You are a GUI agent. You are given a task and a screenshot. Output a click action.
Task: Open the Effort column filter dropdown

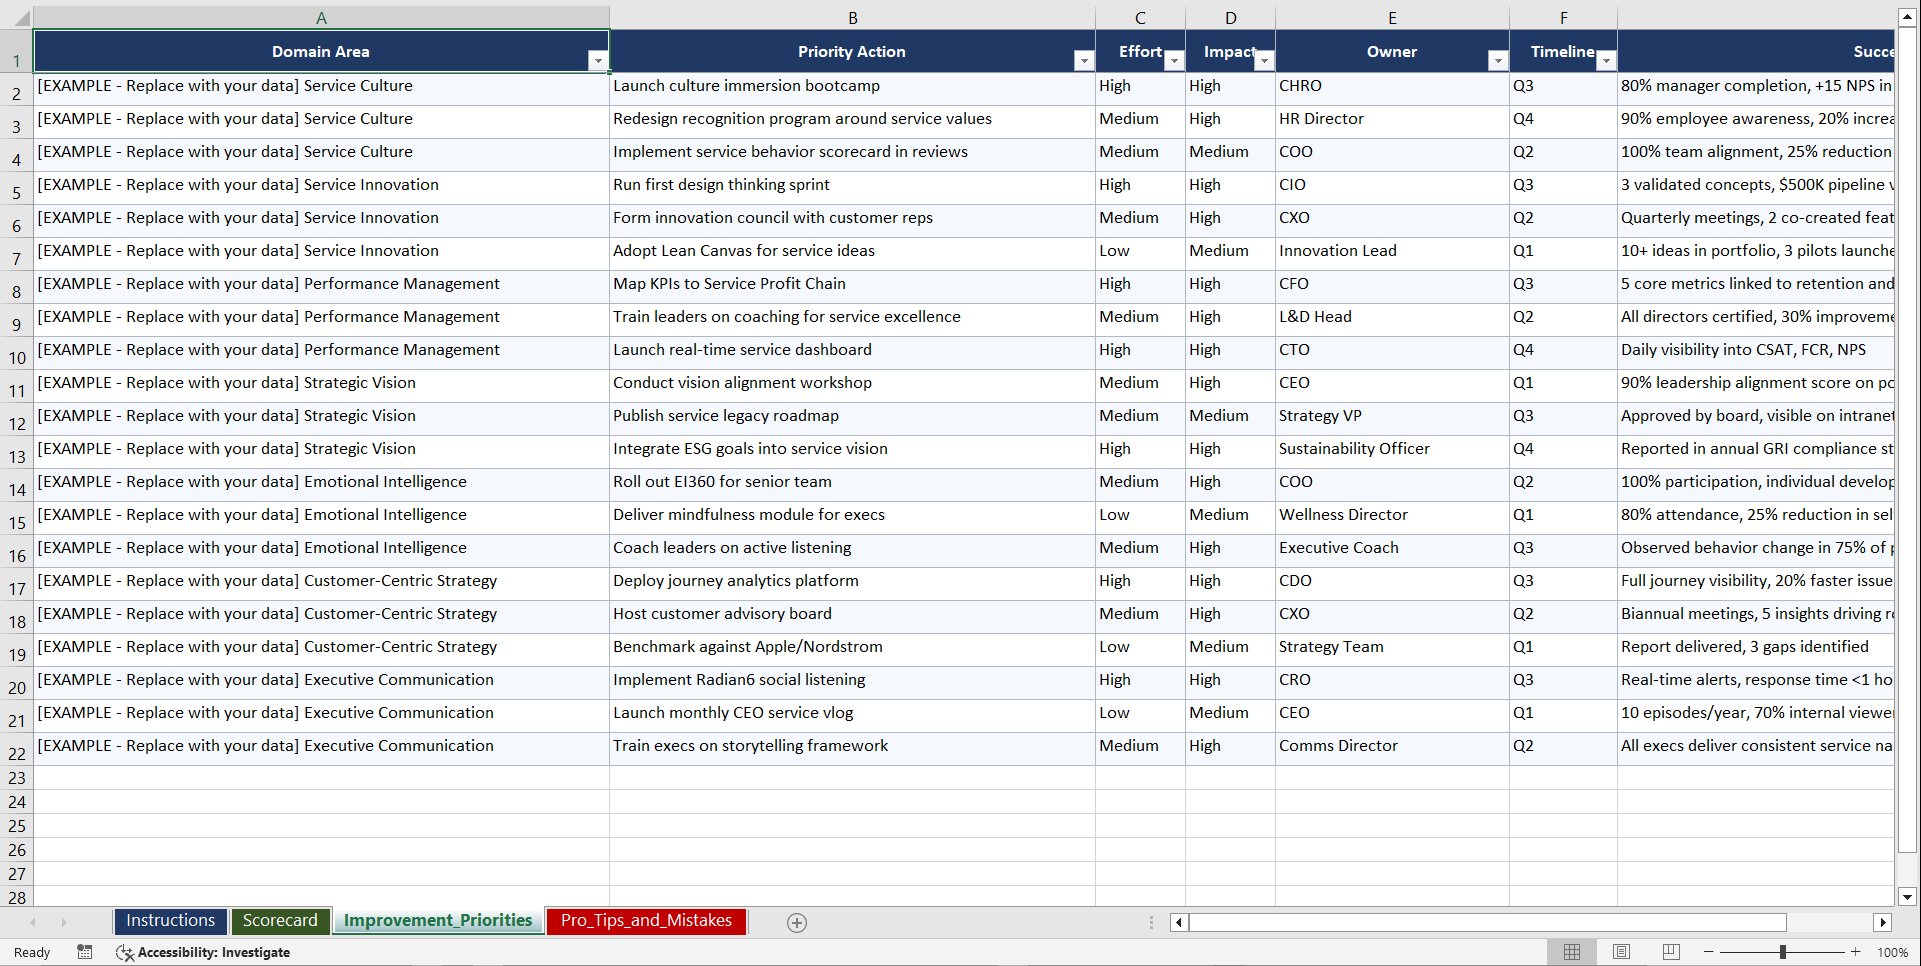(x=1172, y=61)
